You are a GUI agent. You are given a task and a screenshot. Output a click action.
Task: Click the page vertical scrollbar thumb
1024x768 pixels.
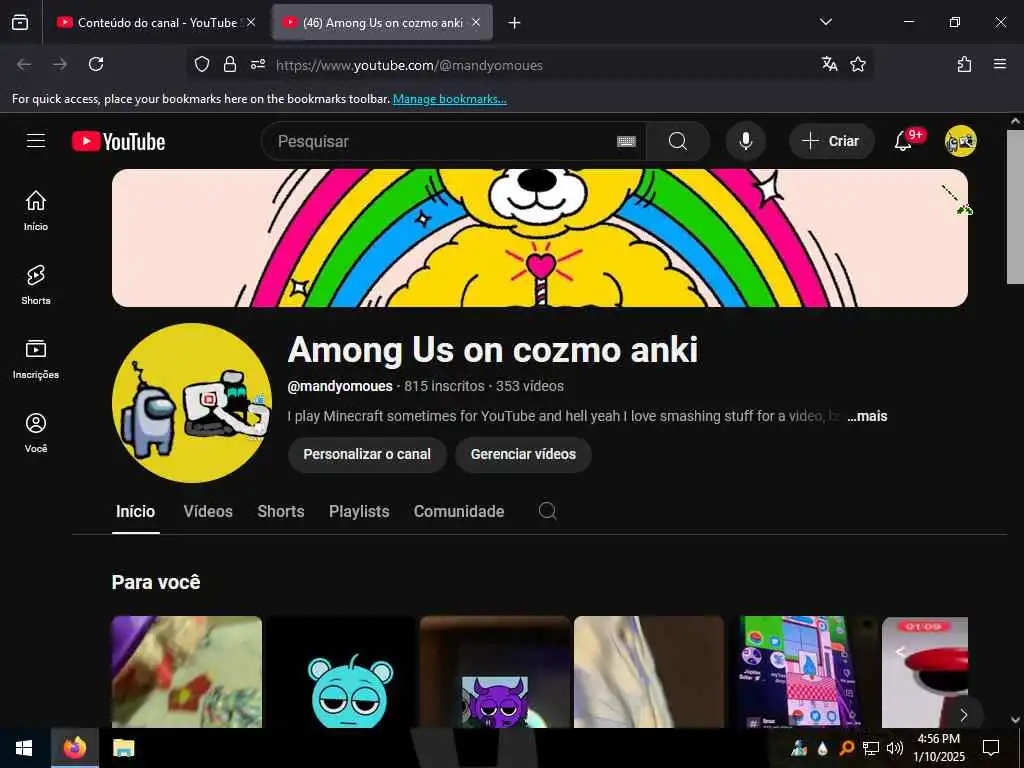pyautogui.click(x=1015, y=206)
